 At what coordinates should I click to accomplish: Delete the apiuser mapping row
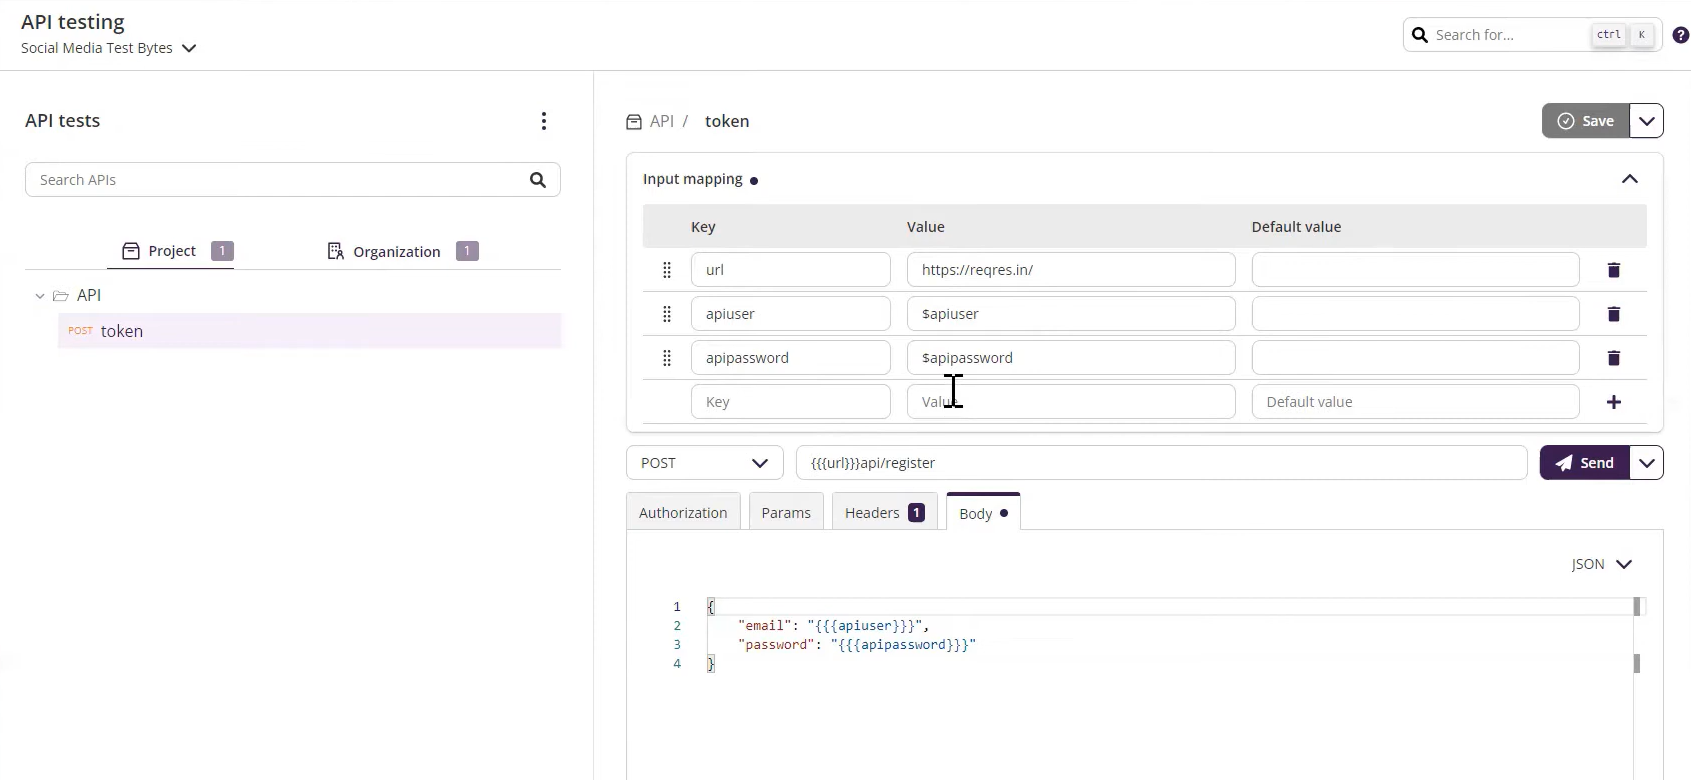[1613, 314]
